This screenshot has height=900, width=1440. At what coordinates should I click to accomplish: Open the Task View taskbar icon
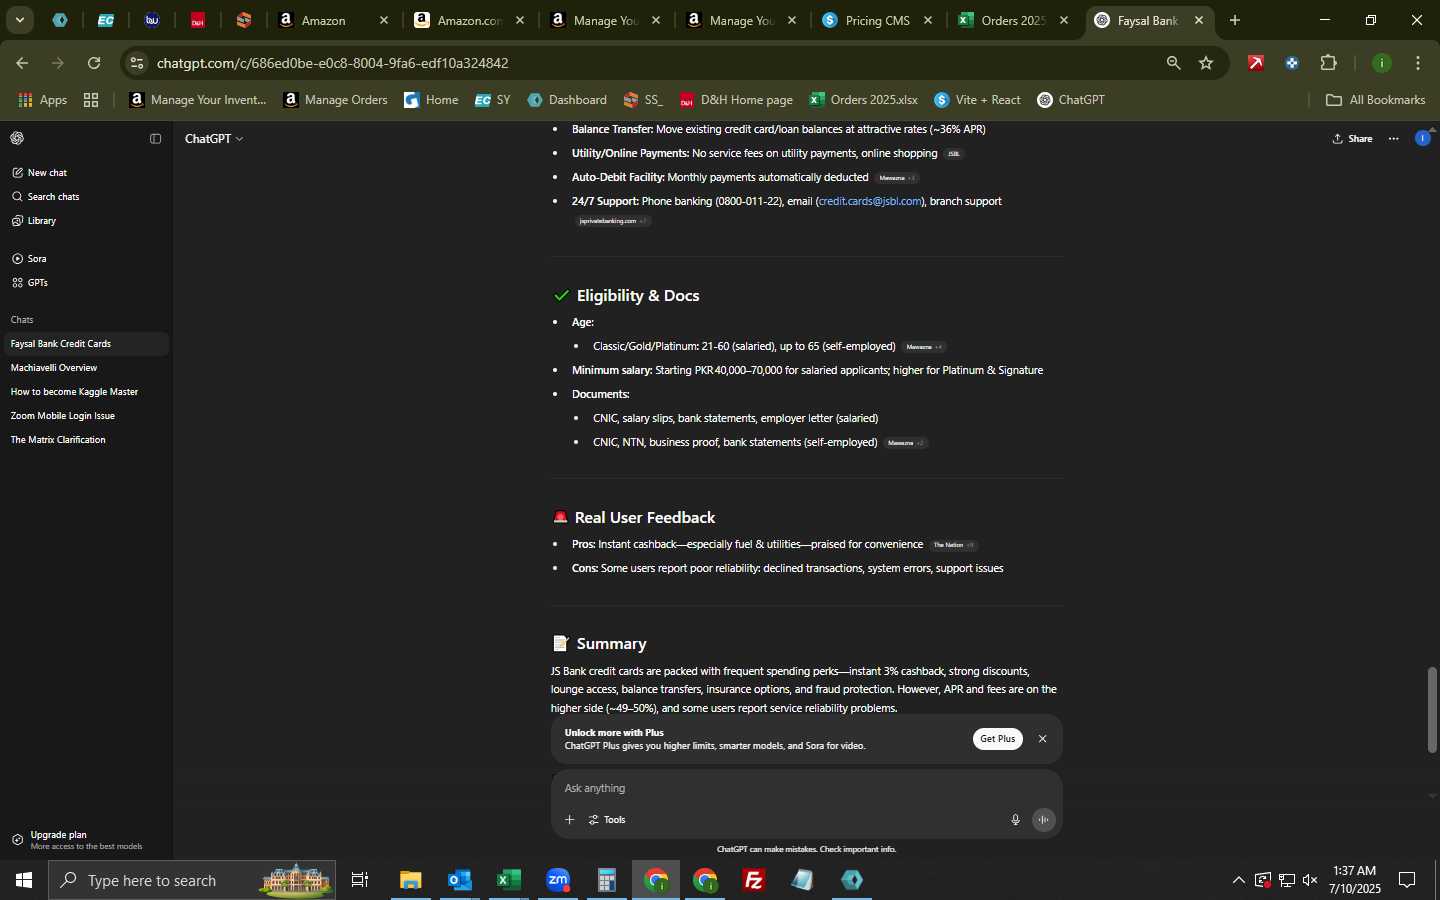[360, 880]
